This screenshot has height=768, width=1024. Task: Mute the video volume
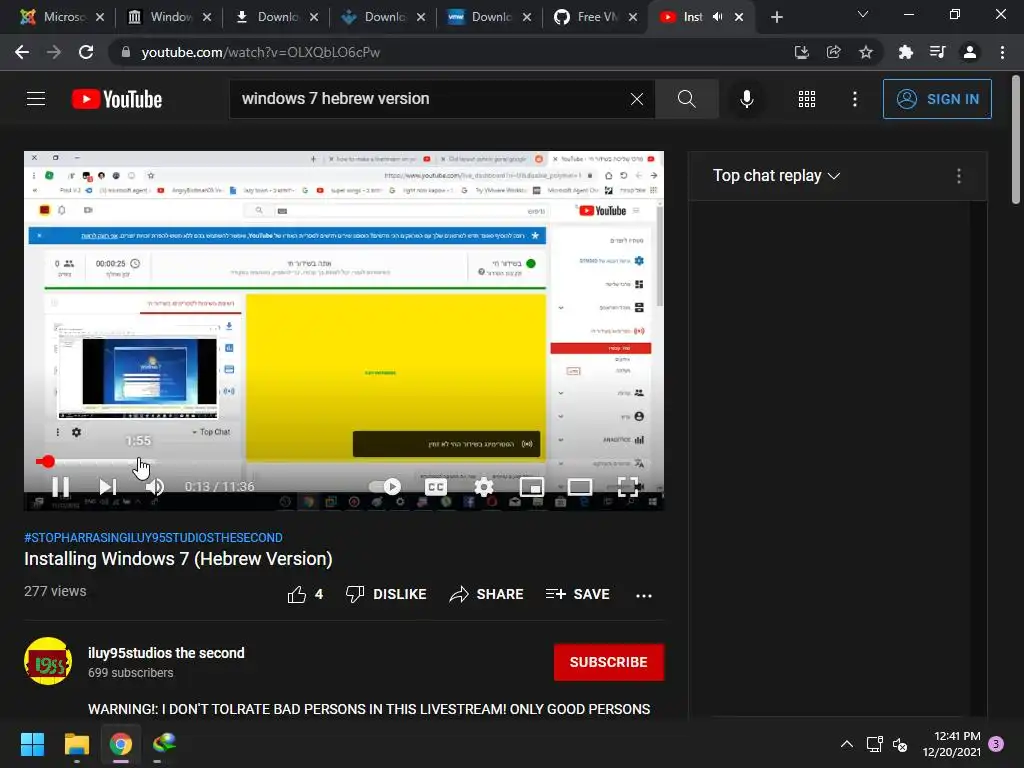point(155,487)
